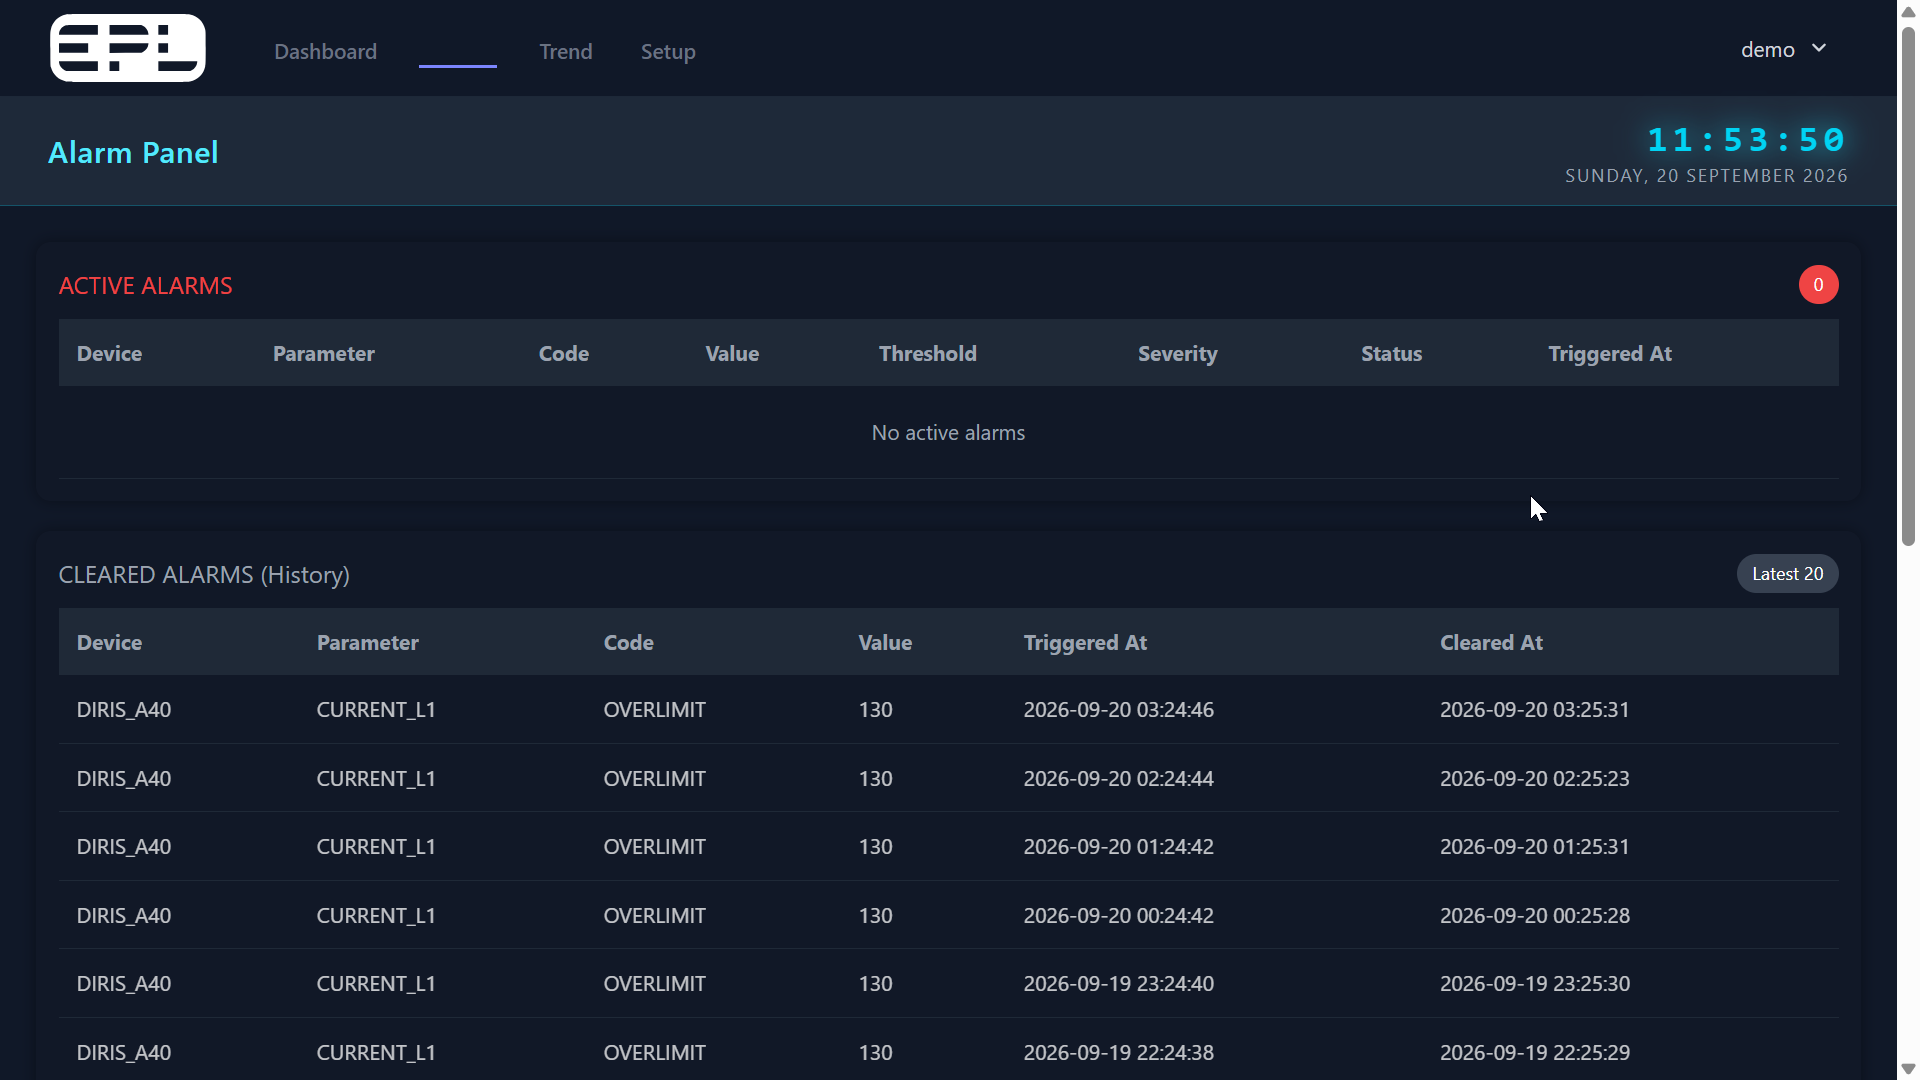Select cleared time 2026-09-20 02:25:23

click(1534, 779)
